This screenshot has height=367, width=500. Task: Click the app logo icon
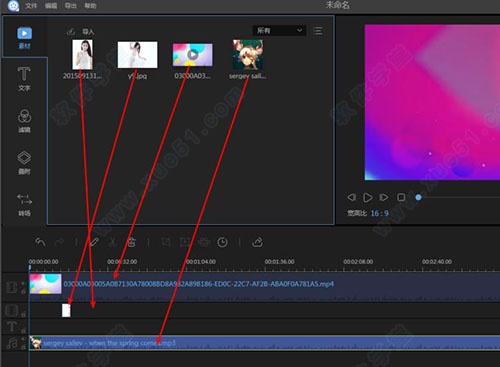coord(13,6)
